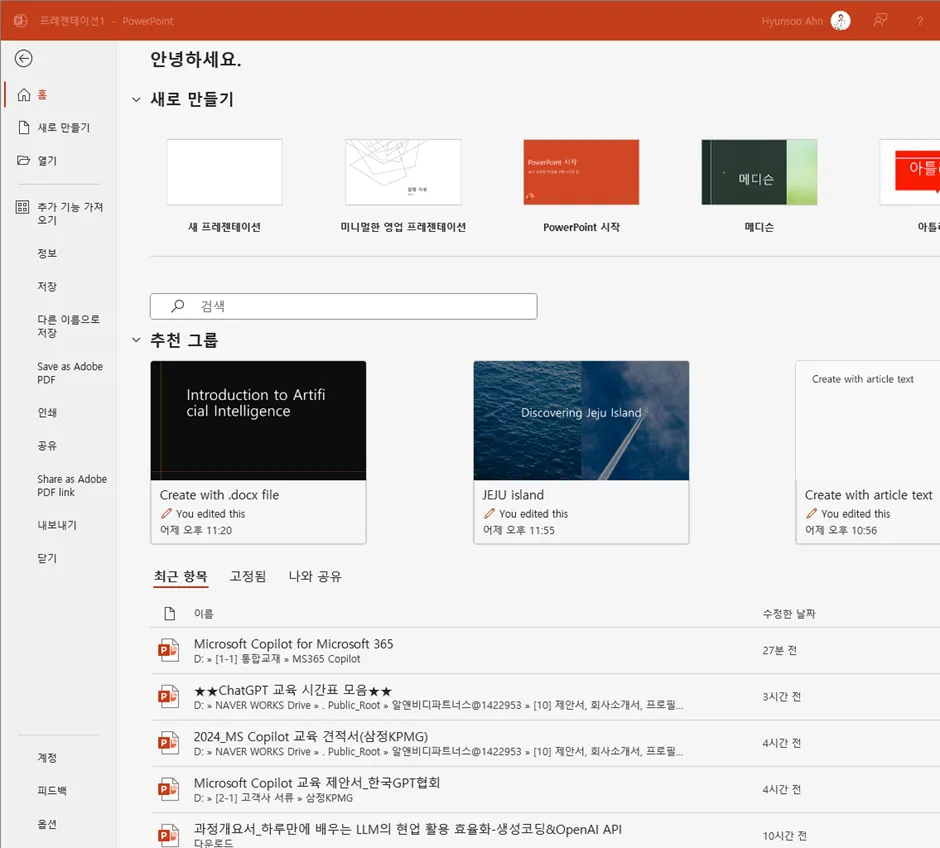The width and height of the screenshot is (940, 848).
Task: Click the pencil icon on JEJU island card
Action: tap(489, 514)
